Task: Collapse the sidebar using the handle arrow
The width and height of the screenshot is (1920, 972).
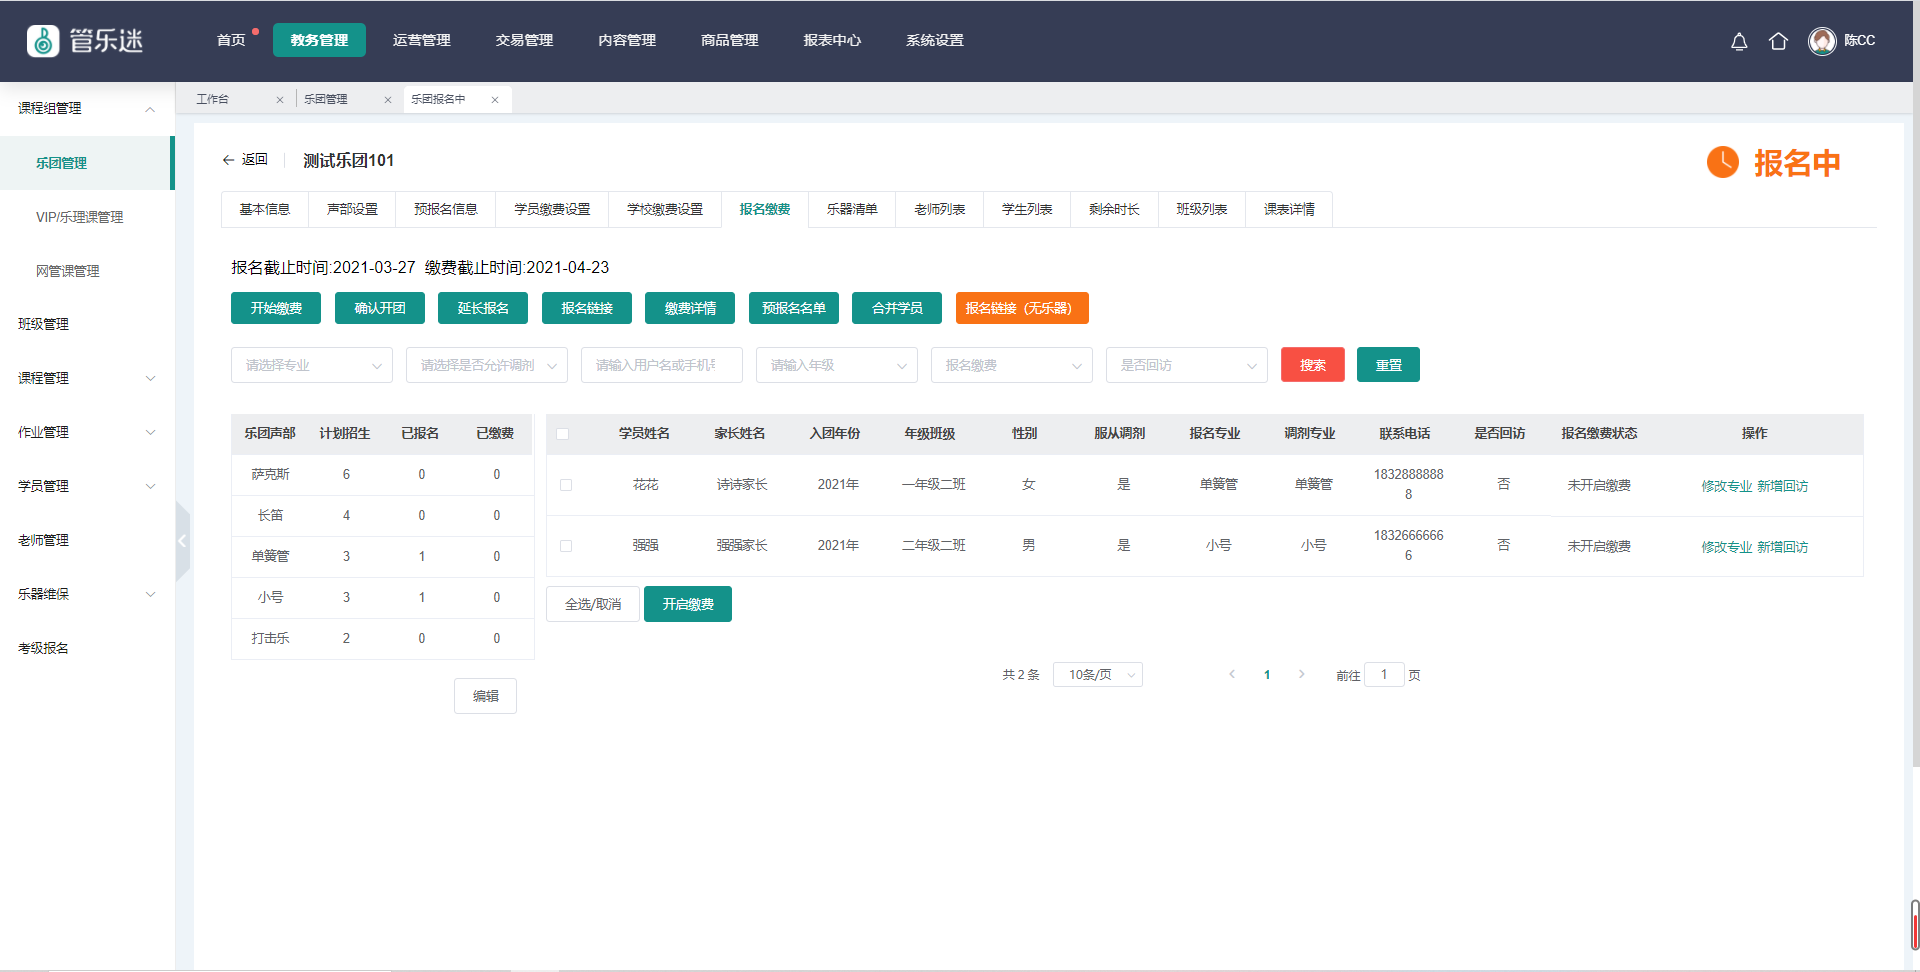Action: pyautogui.click(x=182, y=541)
